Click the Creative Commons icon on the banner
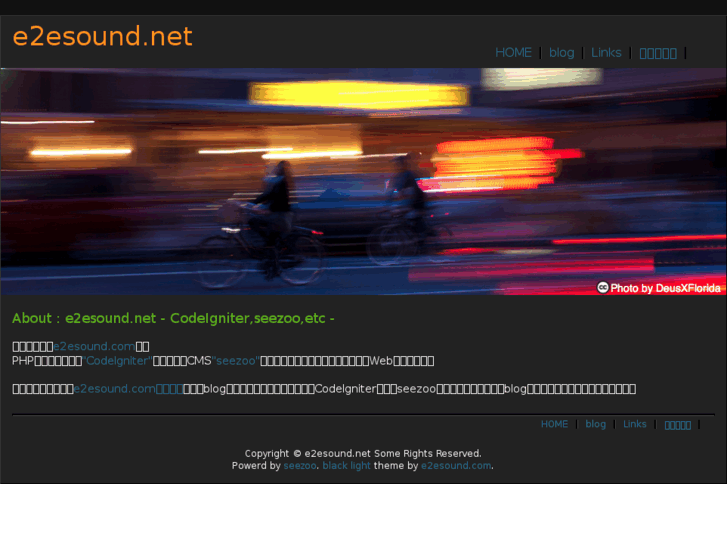This screenshot has width=727, height=545. (x=602, y=288)
